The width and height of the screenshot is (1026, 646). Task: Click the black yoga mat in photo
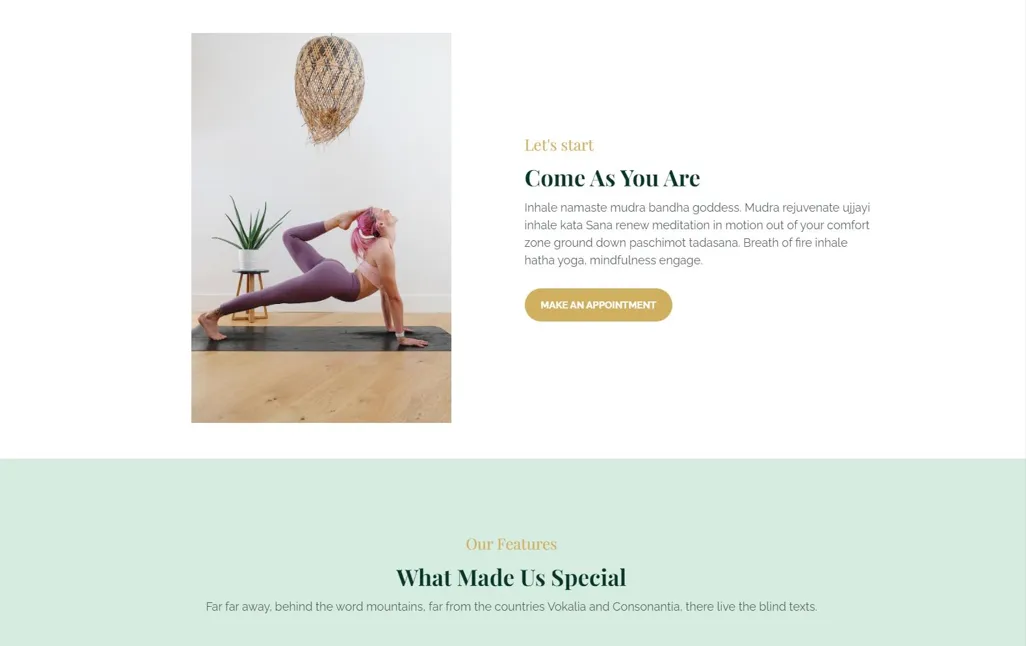(x=321, y=339)
